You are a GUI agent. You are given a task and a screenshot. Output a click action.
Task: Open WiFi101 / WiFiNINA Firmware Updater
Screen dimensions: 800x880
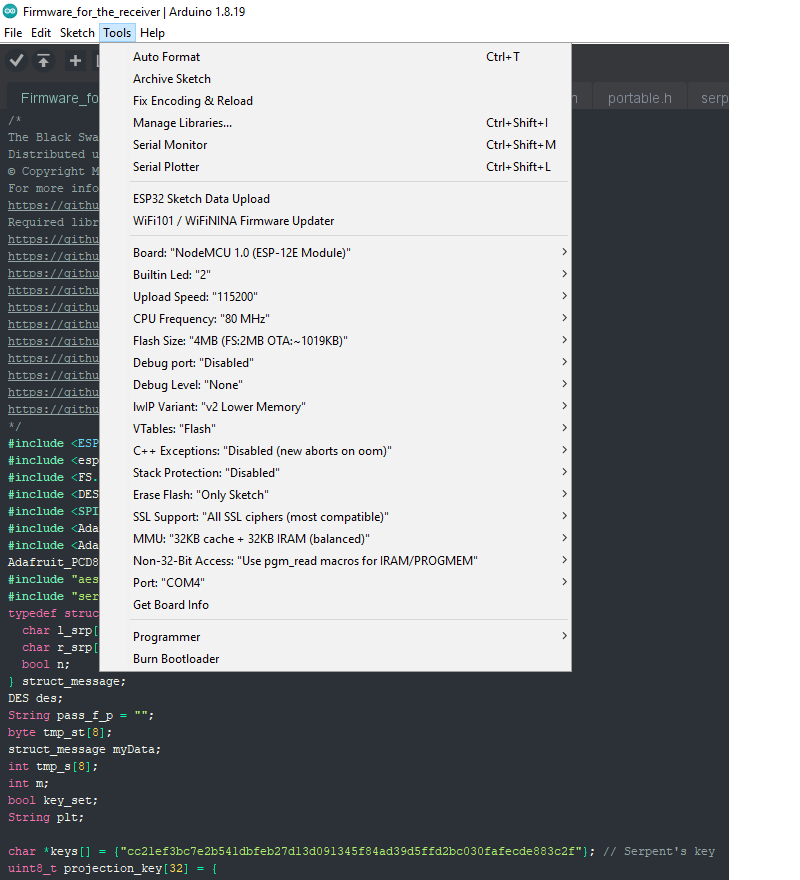click(x=335, y=221)
